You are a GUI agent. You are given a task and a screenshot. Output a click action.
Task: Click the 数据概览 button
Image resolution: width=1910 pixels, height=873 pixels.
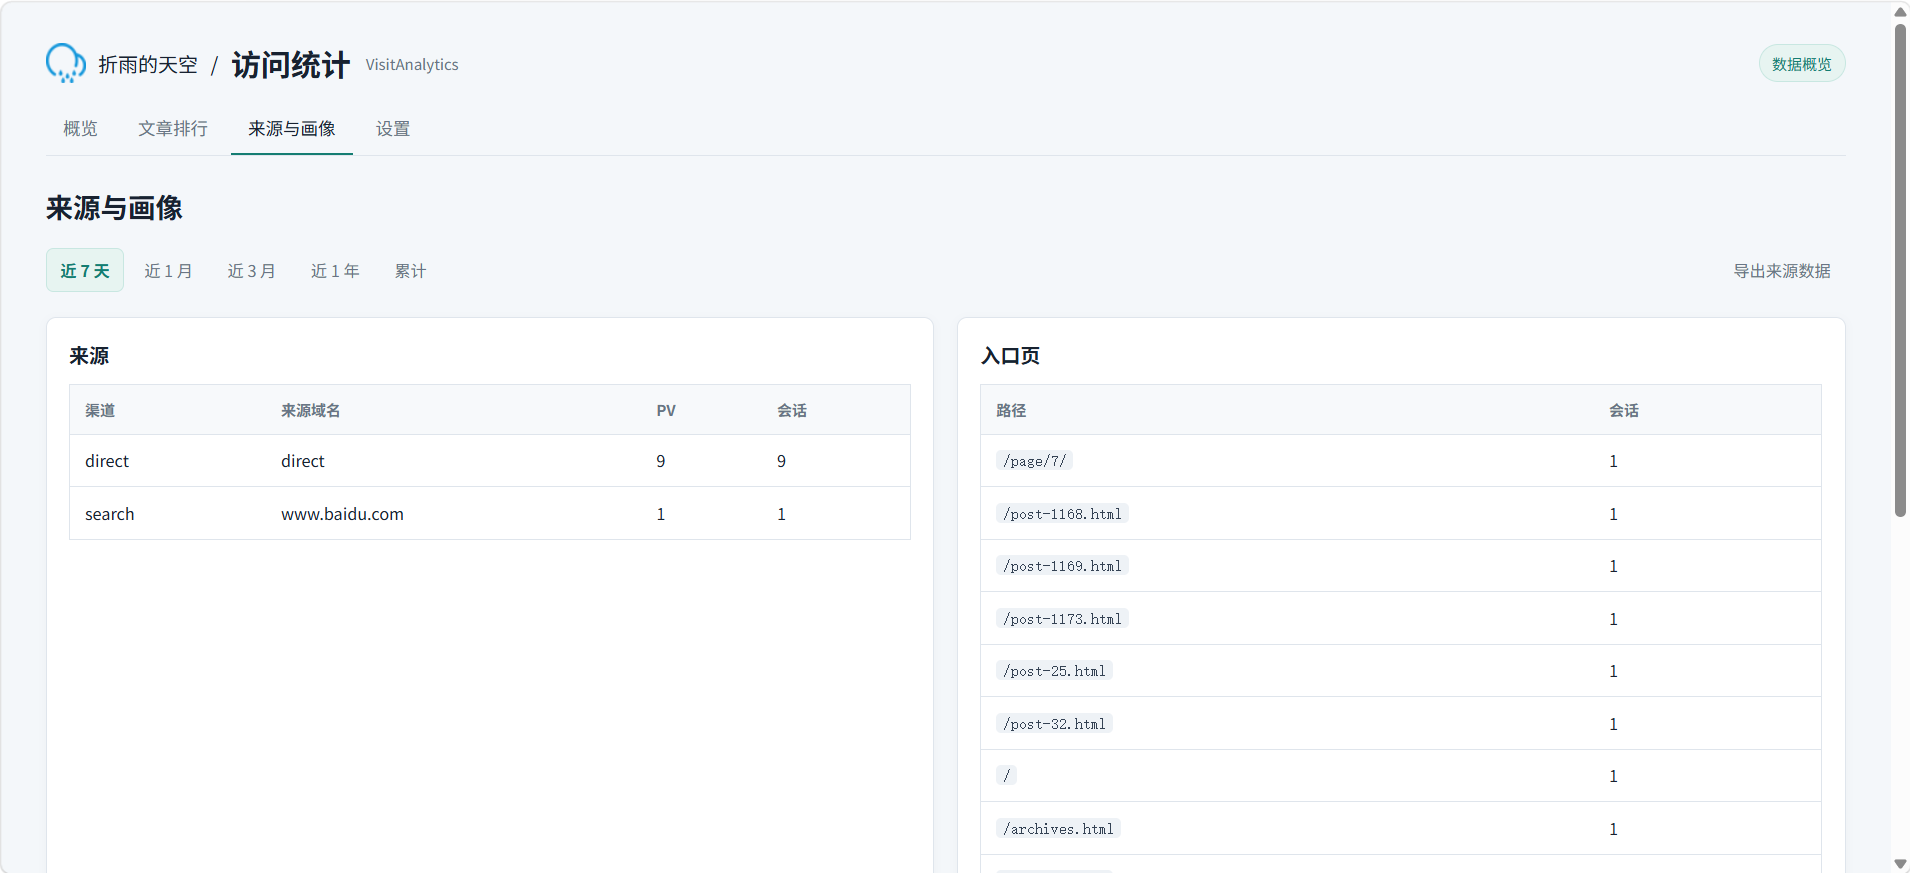coord(1801,64)
